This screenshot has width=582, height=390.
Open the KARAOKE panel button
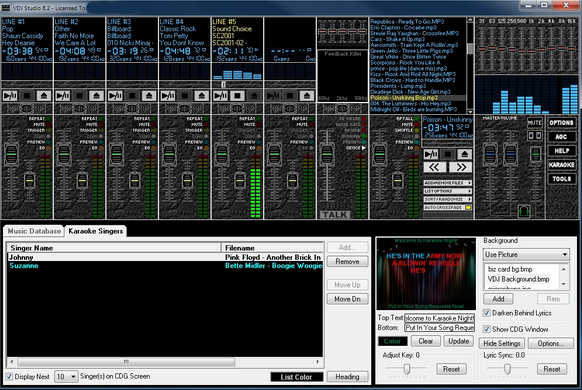(562, 165)
